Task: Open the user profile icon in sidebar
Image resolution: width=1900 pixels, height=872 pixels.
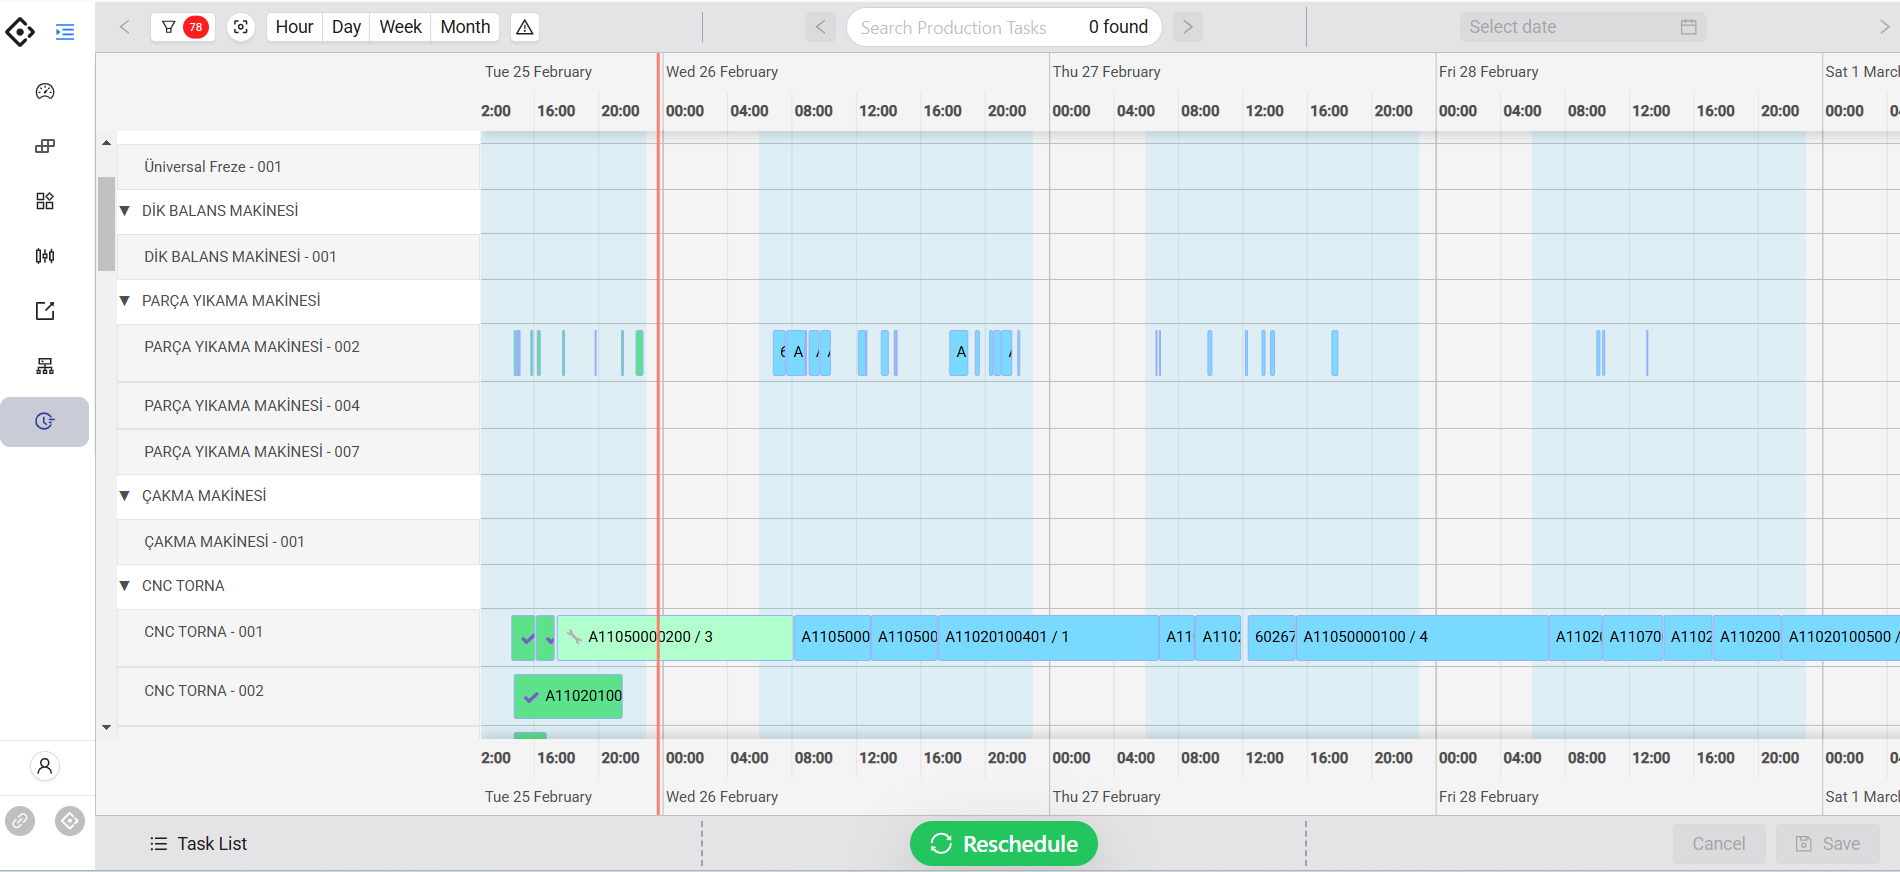Action: [45, 766]
